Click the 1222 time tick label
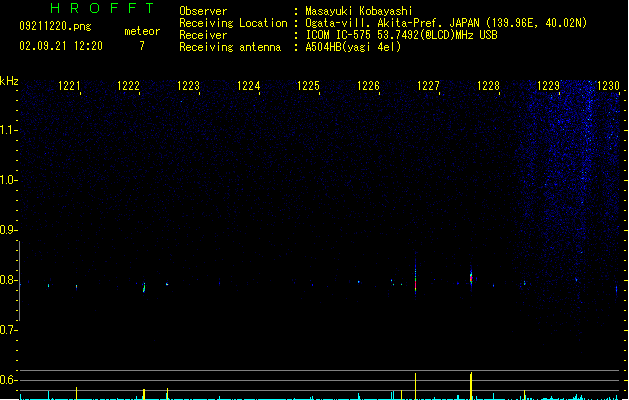This screenshot has width=629, height=400. coord(128,86)
